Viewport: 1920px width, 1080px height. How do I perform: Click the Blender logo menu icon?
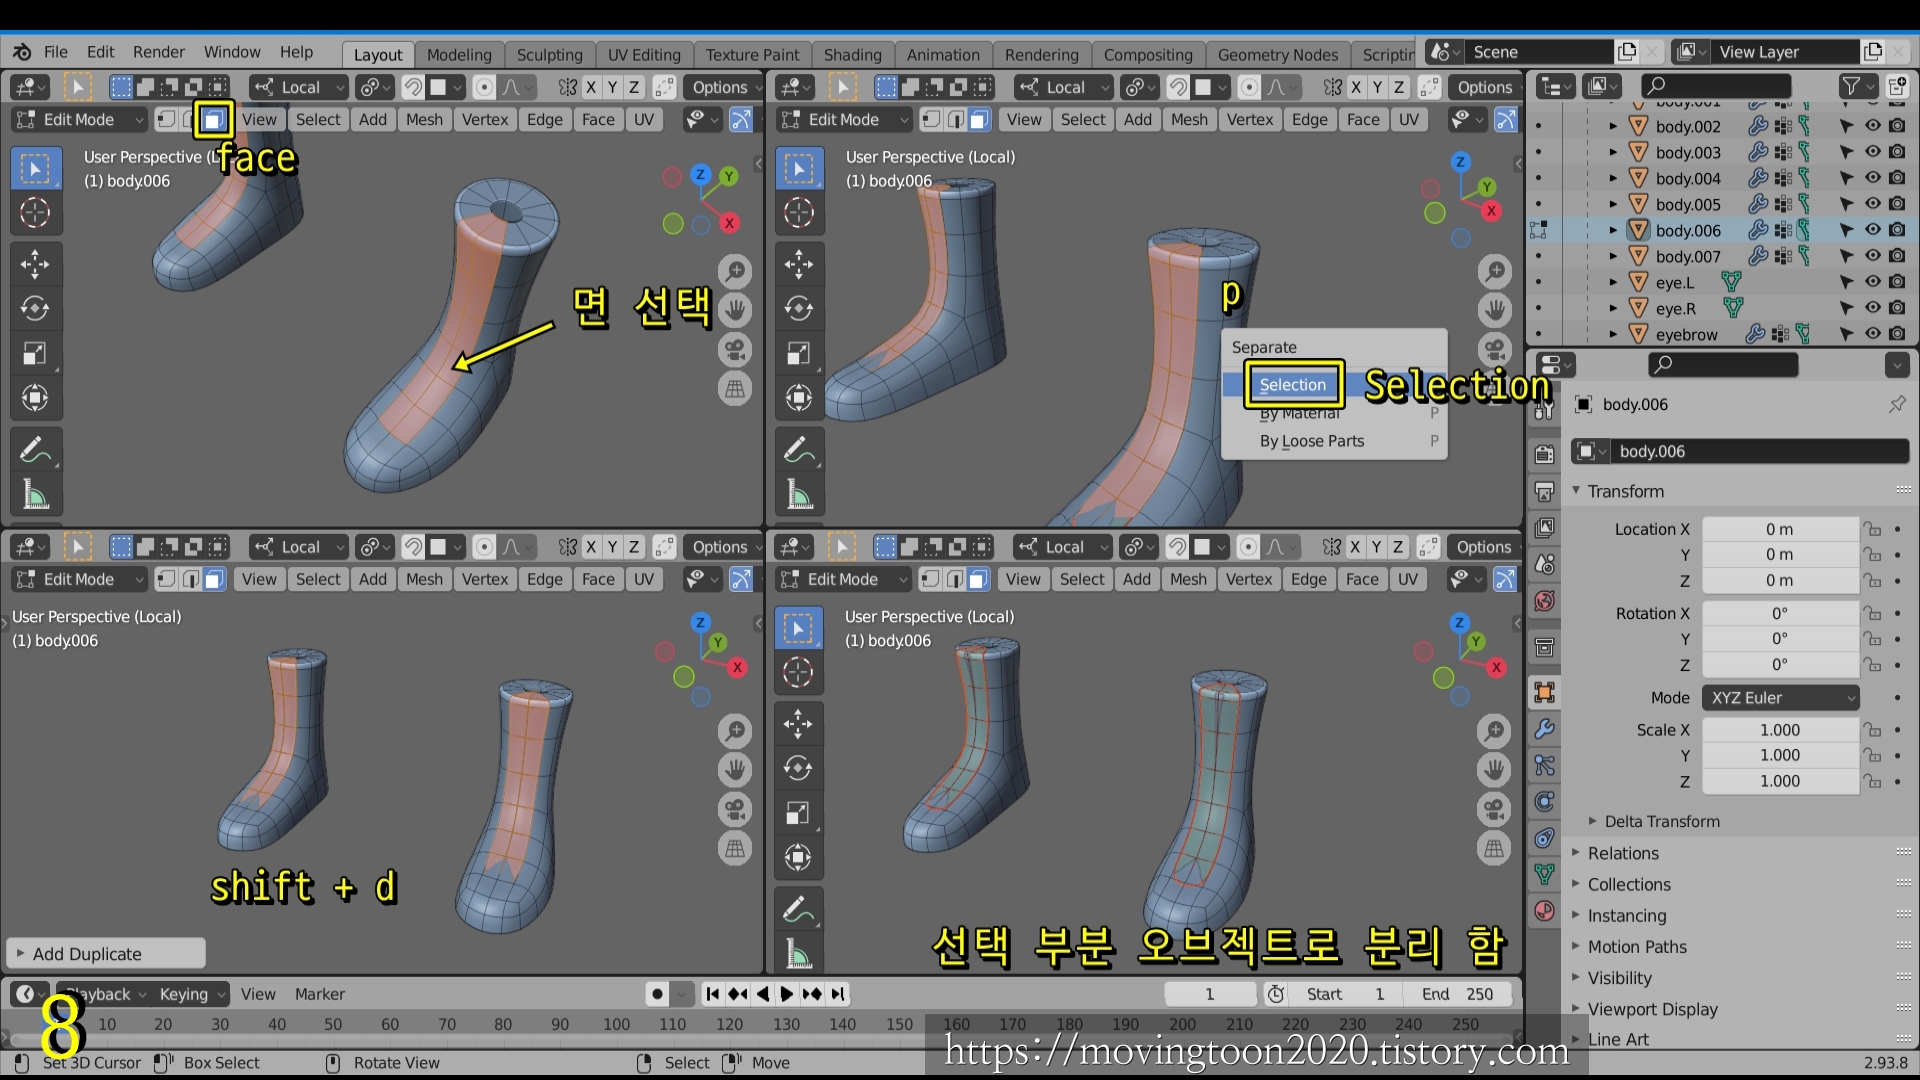(22, 52)
